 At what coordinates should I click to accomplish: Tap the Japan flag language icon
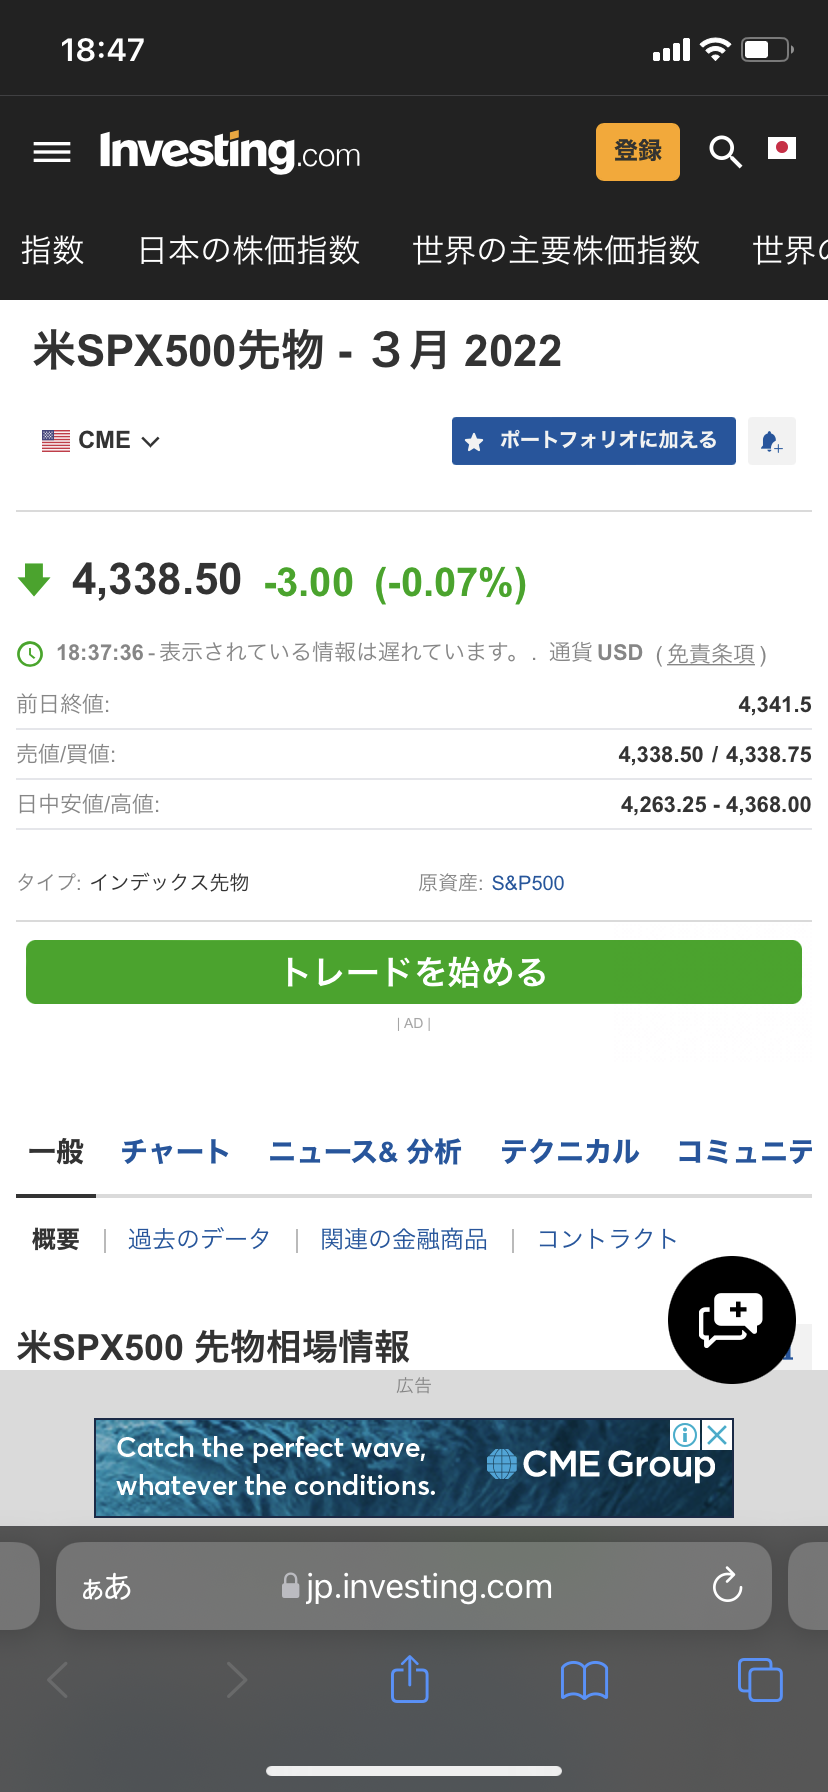tap(781, 149)
